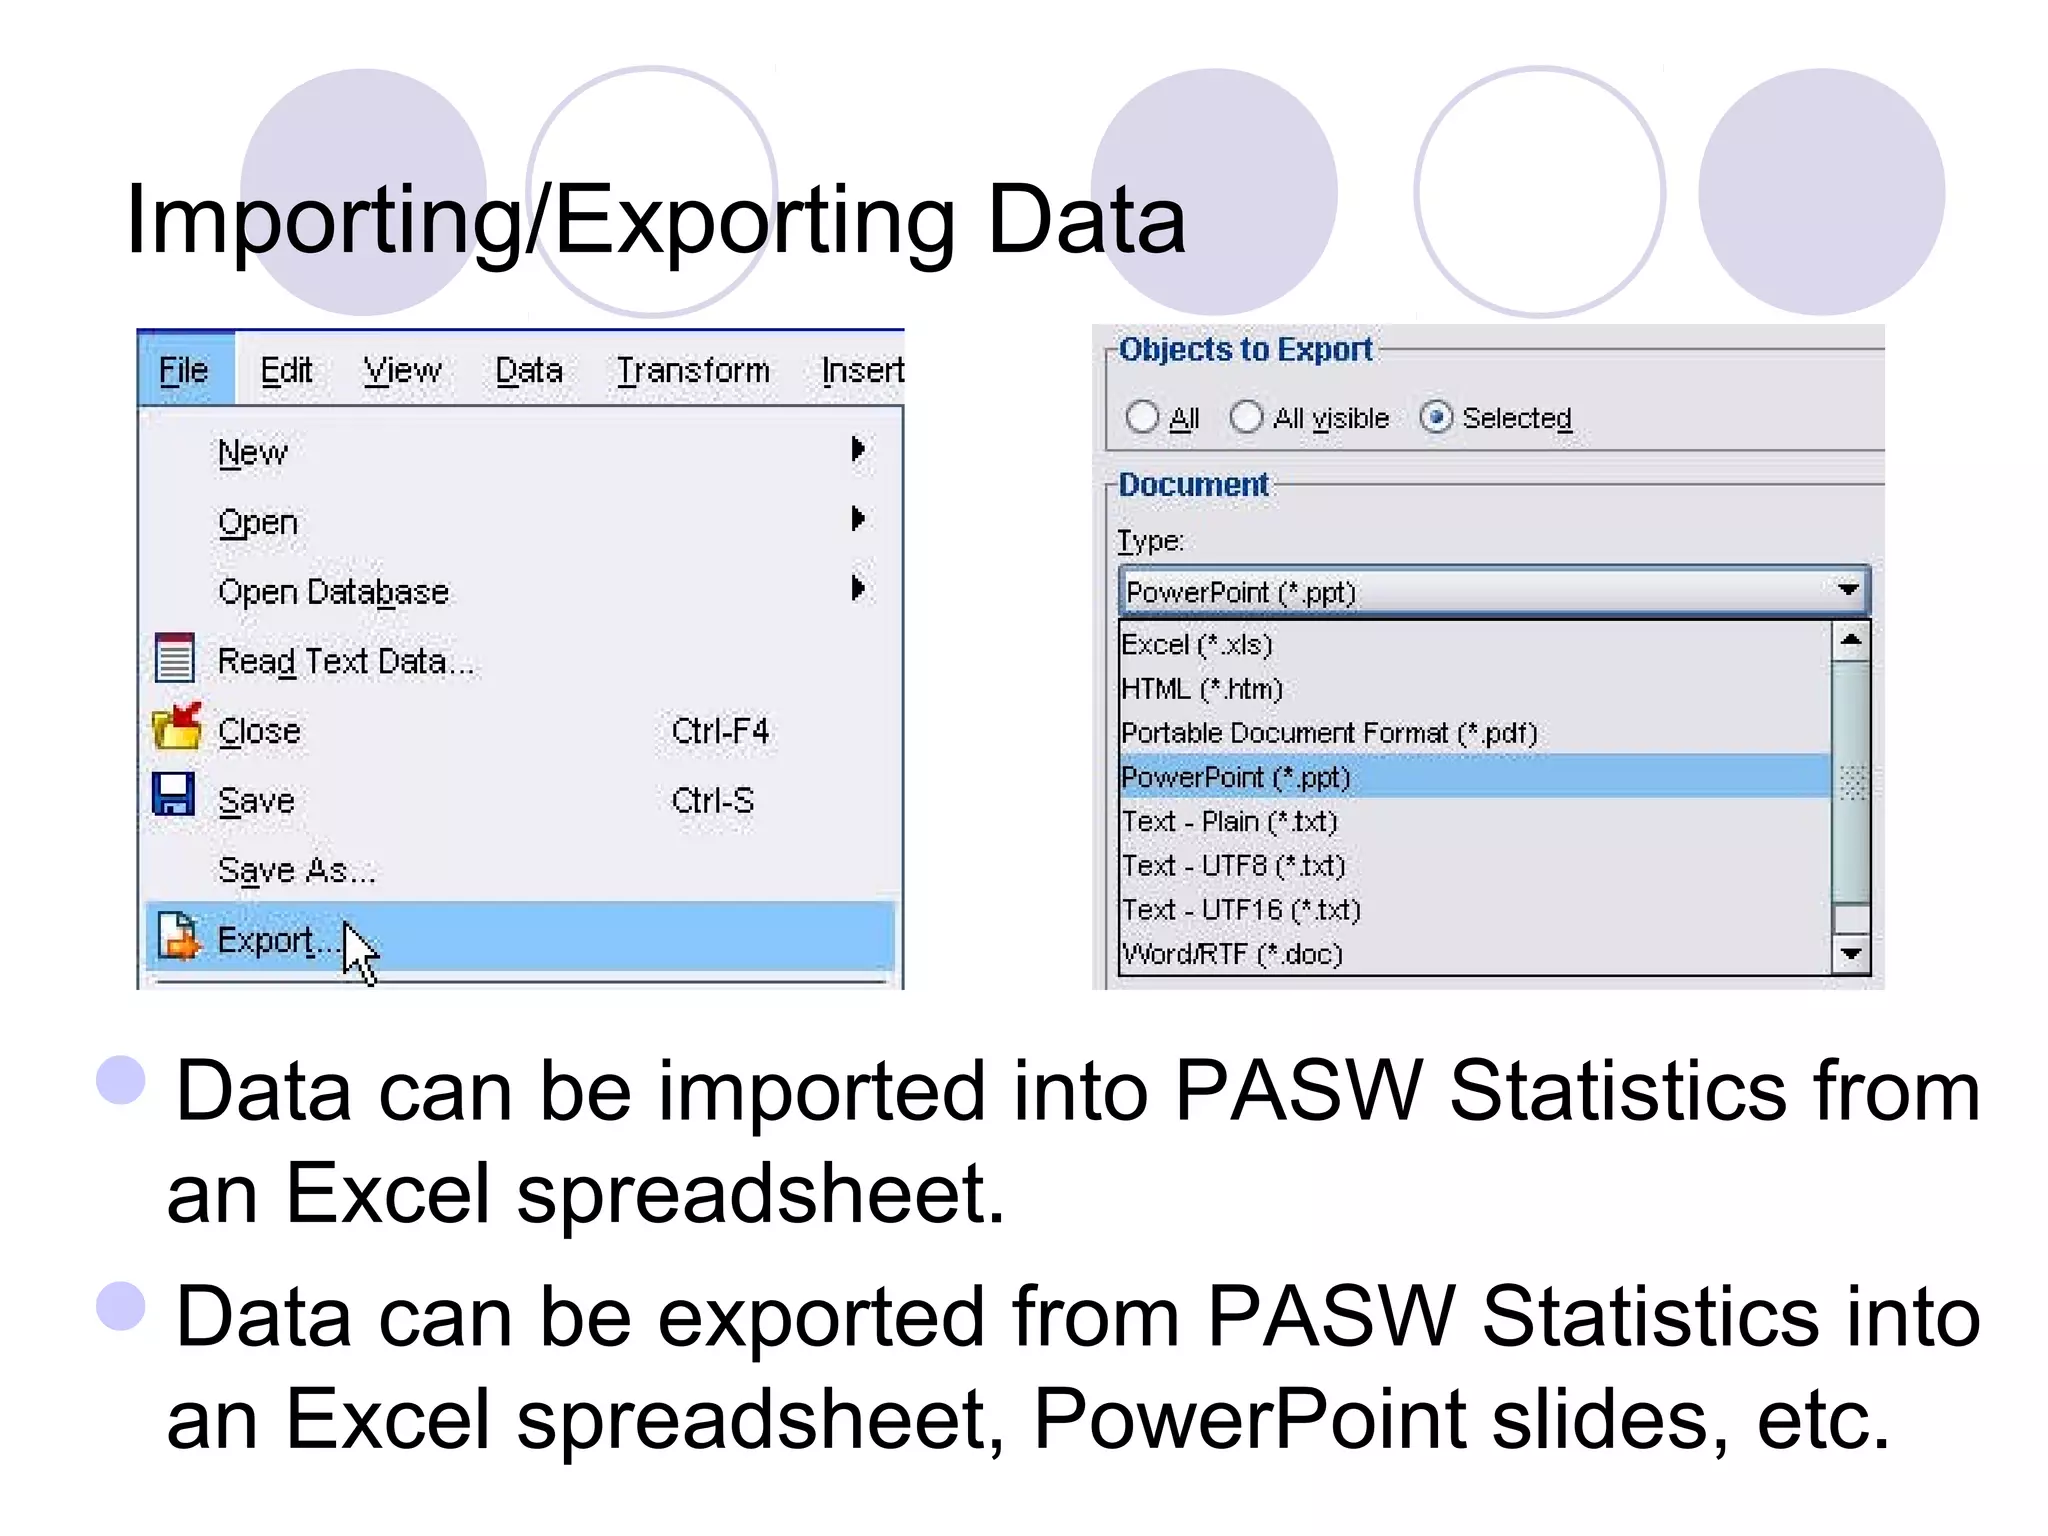Select Word/RTF (*.doc) option

[x=1475, y=952]
